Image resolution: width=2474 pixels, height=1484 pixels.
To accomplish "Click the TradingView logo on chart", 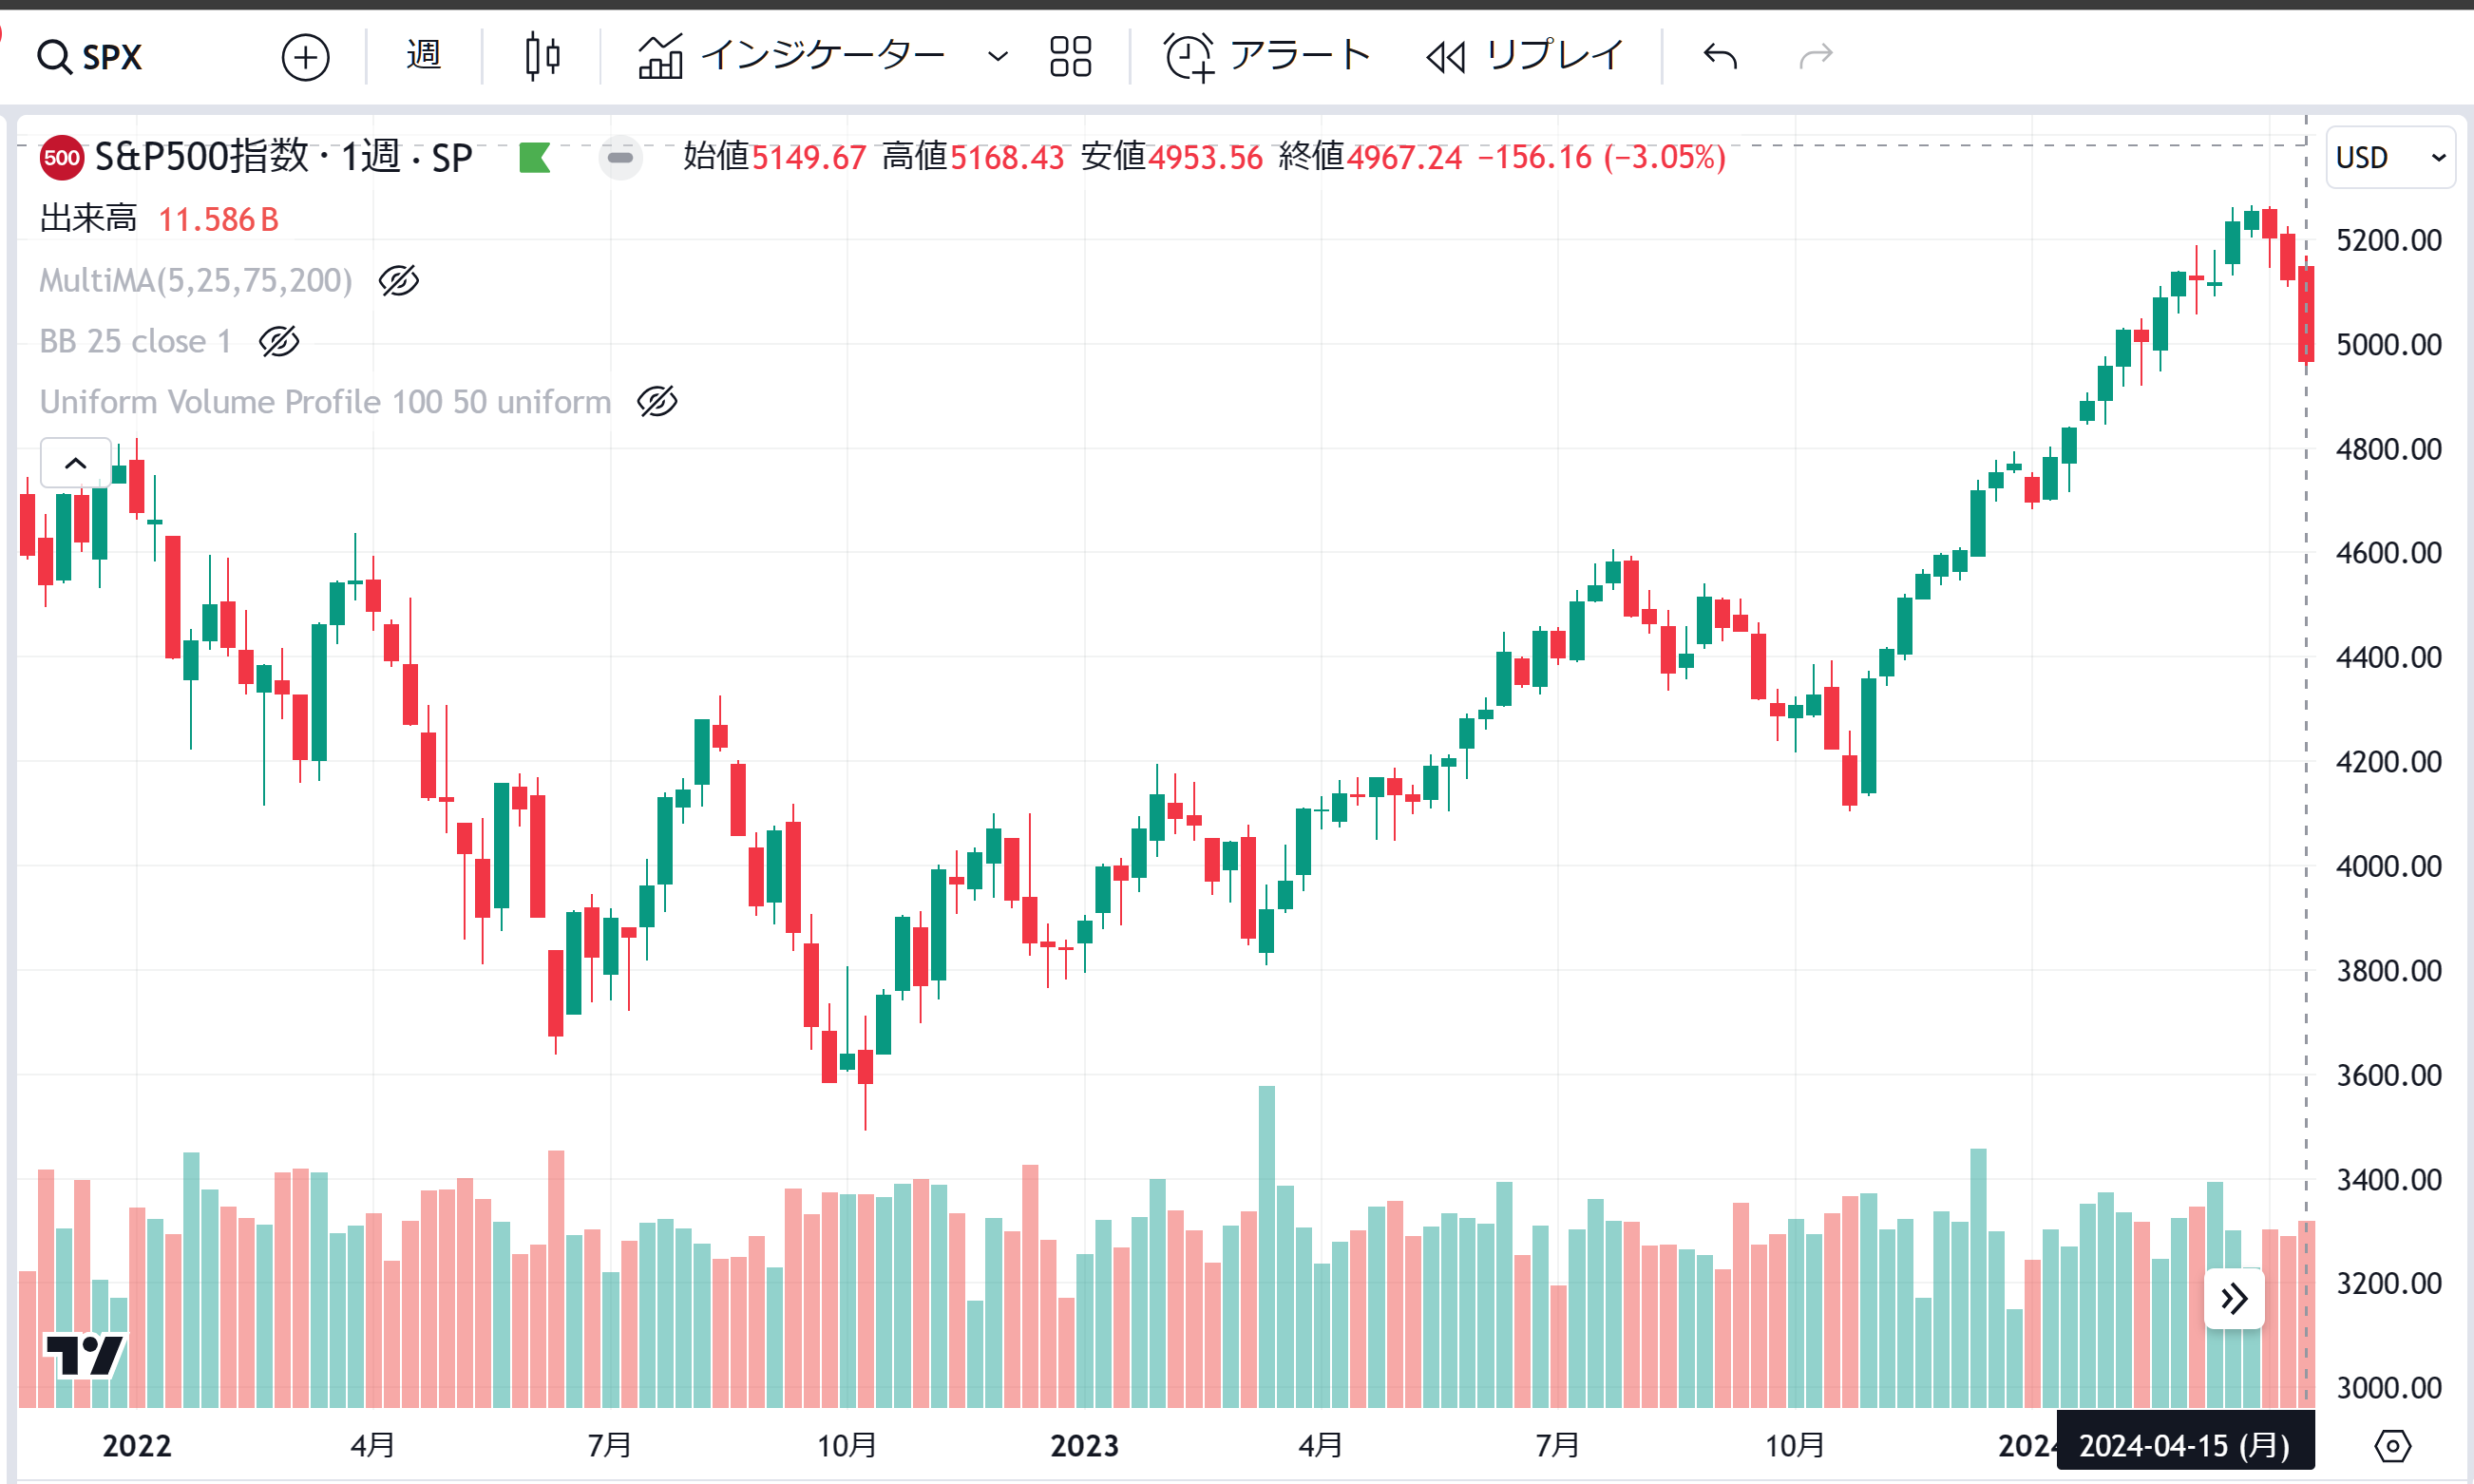I will tap(84, 1356).
